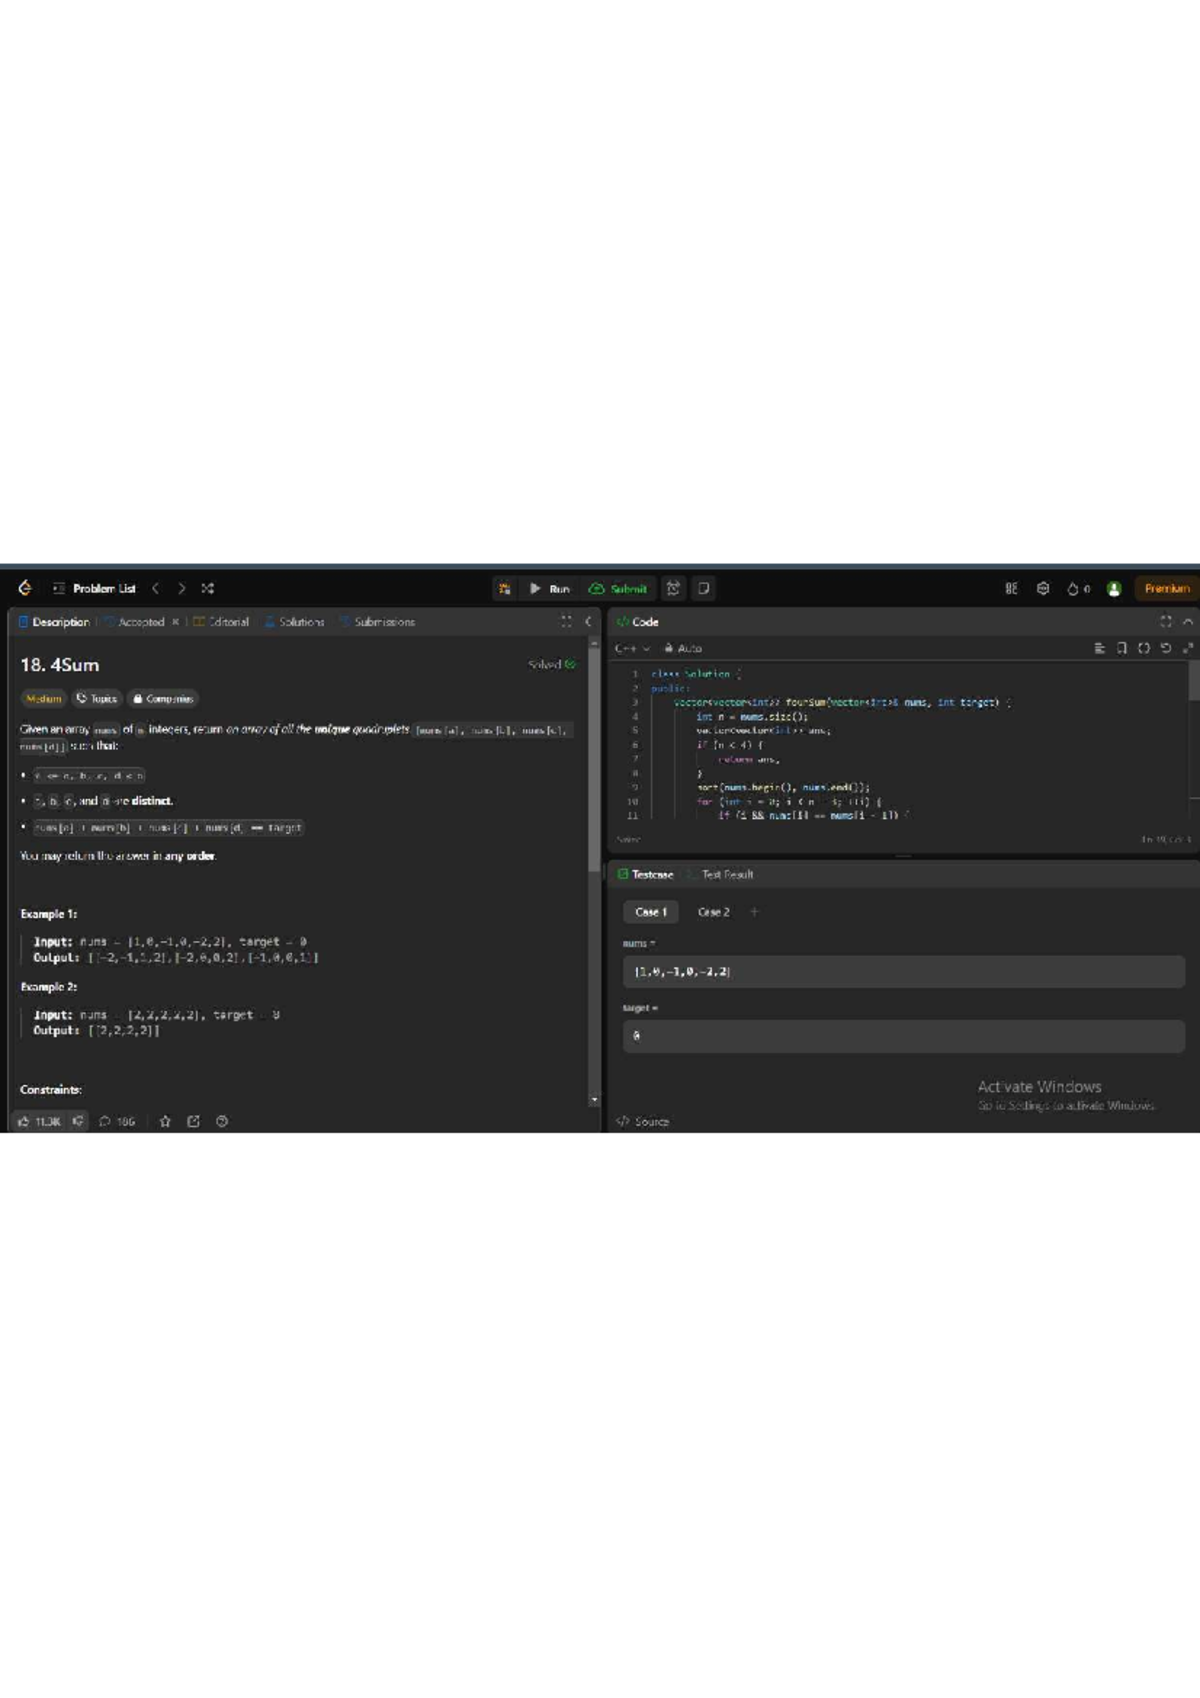Open the Problem List panel
The image size is (1200, 1698).
coord(95,588)
